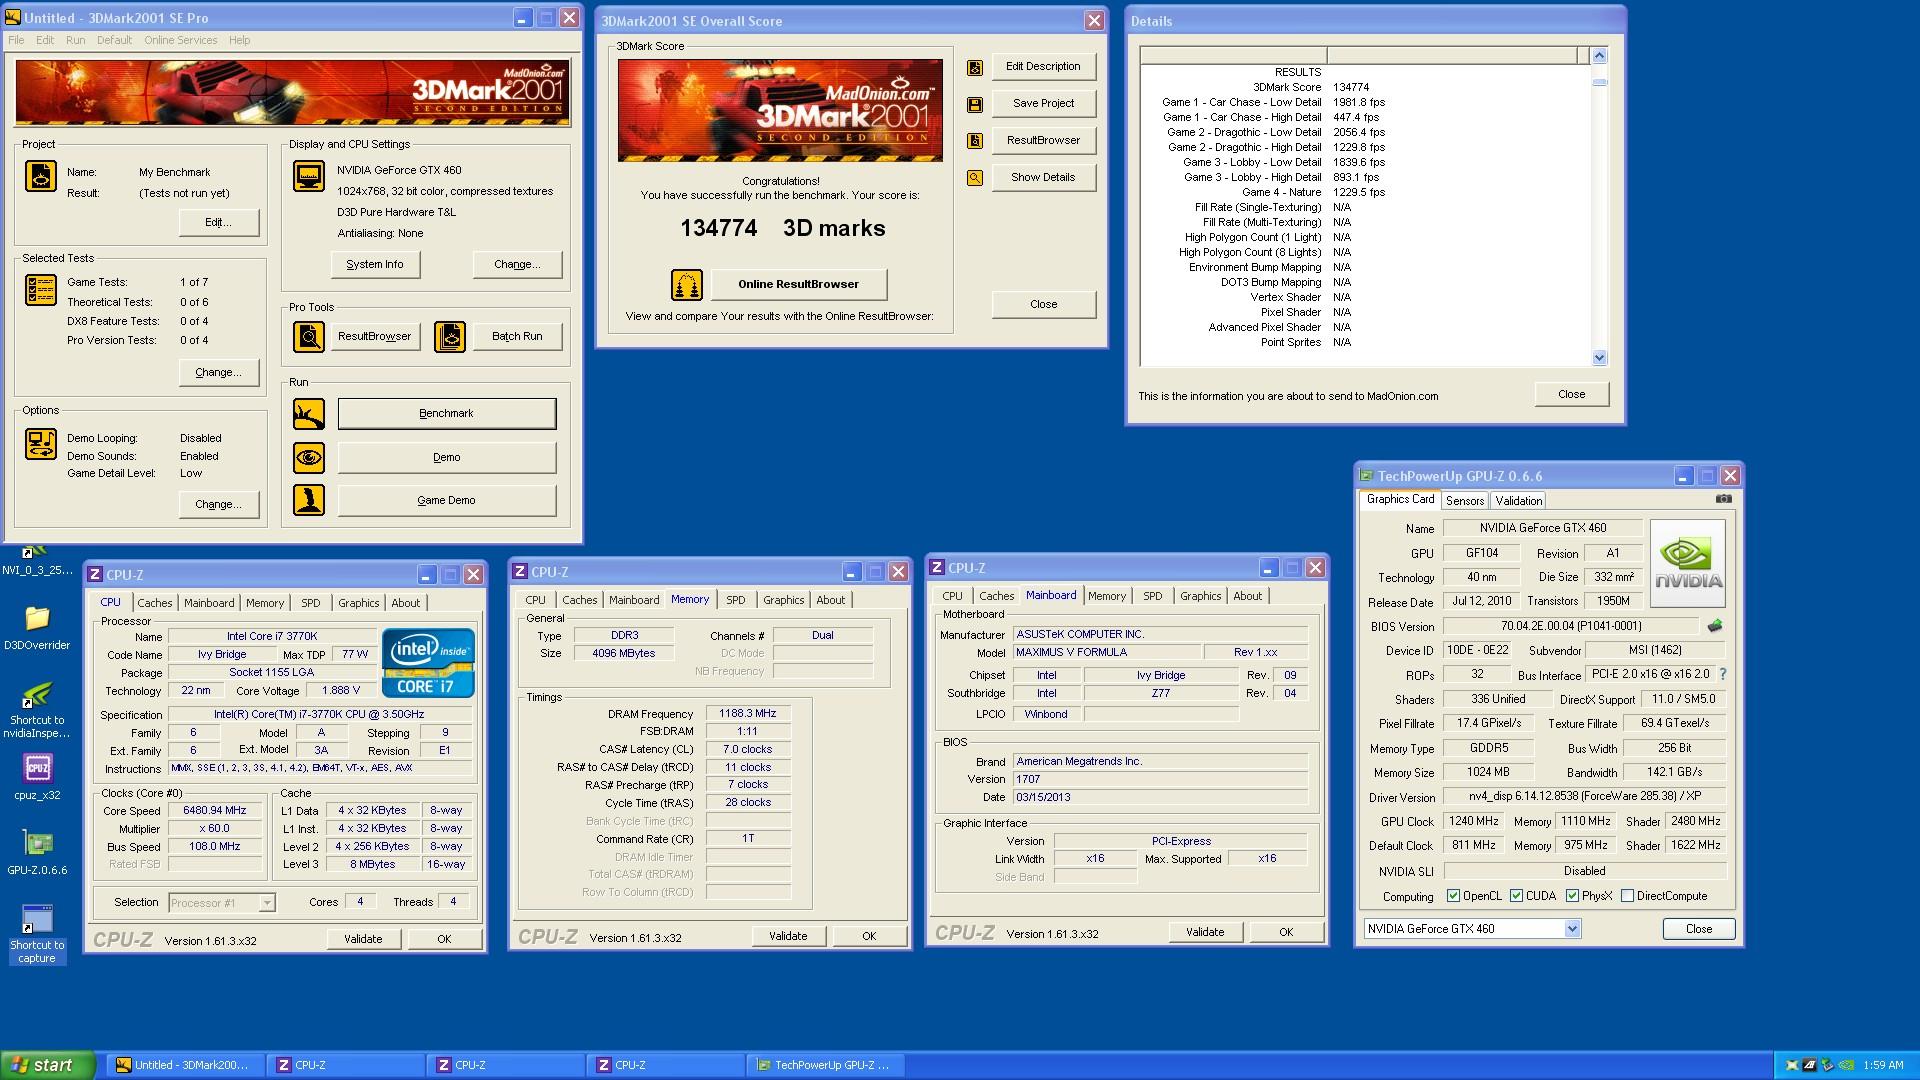Click the scroll up arrow in Details window
Viewport: 1920px width, 1080px height.
pyautogui.click(x=1599, y=56)
